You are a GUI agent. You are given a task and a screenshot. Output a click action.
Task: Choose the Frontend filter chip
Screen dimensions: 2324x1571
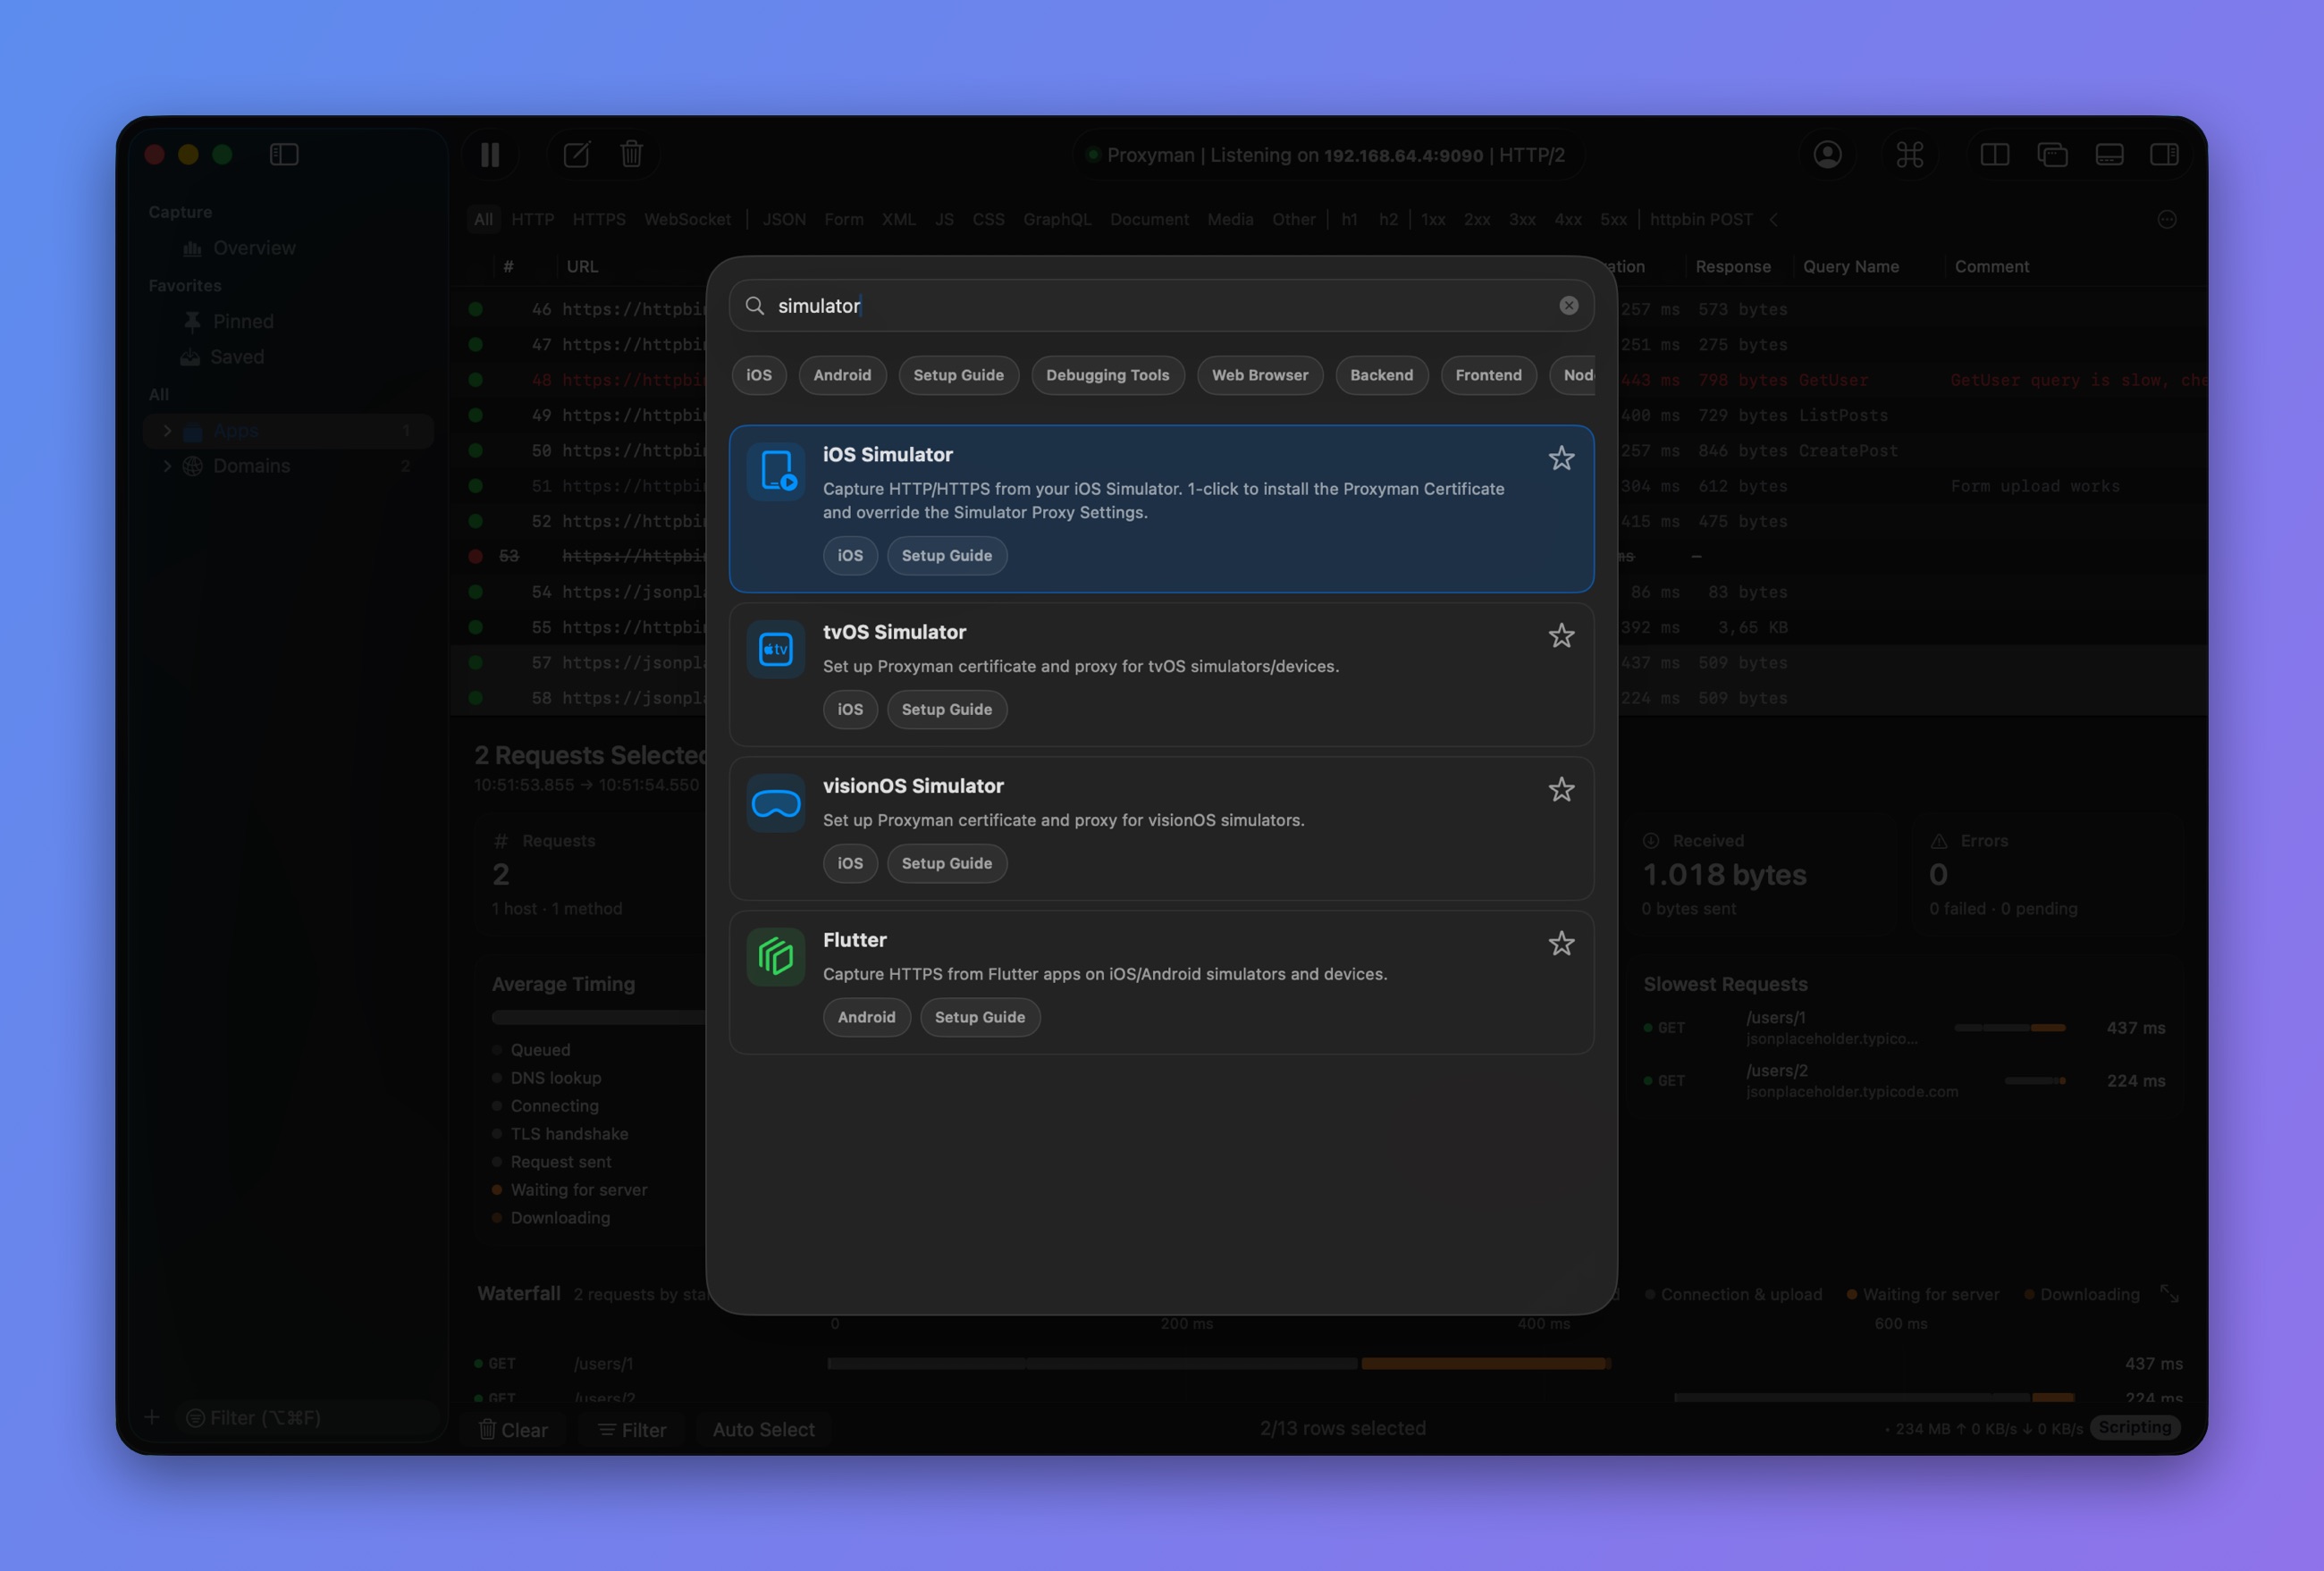1488,375
